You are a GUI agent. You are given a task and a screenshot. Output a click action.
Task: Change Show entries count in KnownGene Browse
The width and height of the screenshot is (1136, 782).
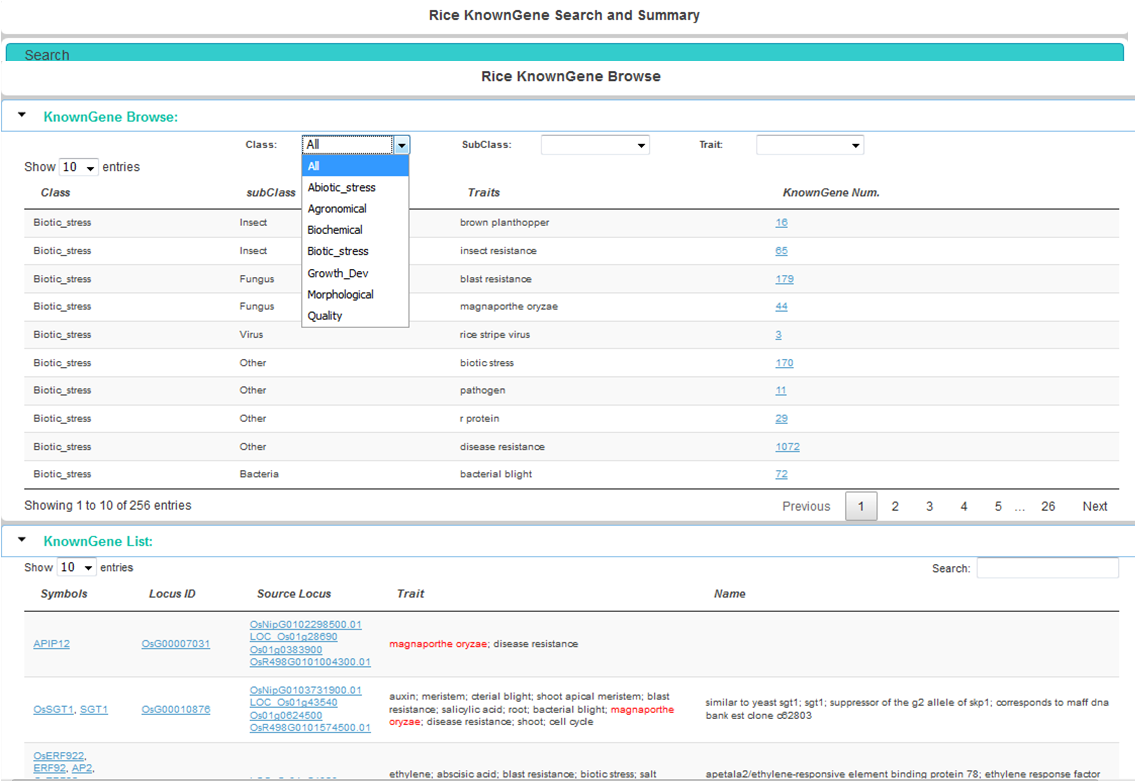coord(79,167)
